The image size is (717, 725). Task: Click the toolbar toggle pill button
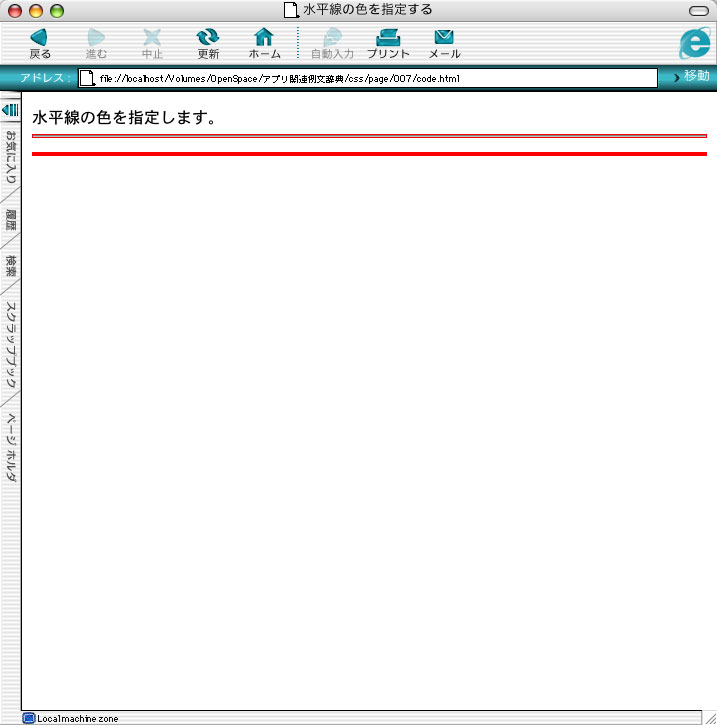click(x=699, y=11)
